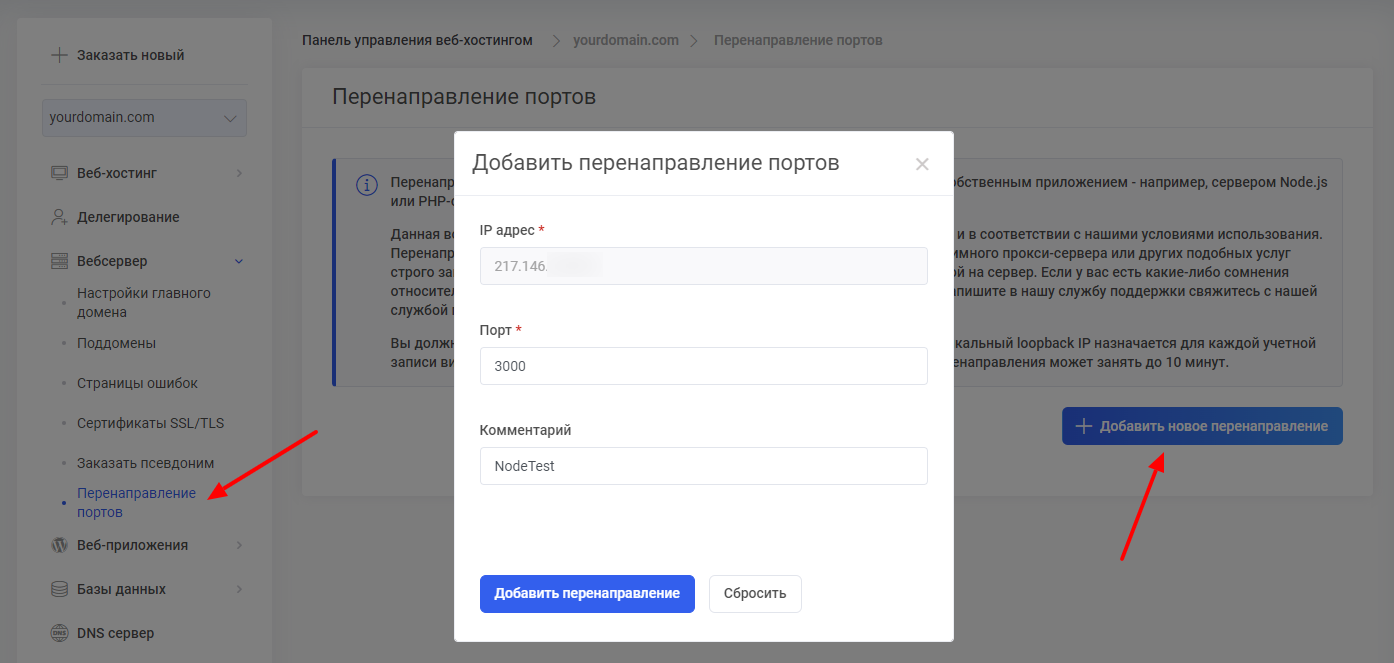This screenshot has width=1394, height=663.
Task: Click the Веб-приложения WordPress icon
Action: point(59,545)
